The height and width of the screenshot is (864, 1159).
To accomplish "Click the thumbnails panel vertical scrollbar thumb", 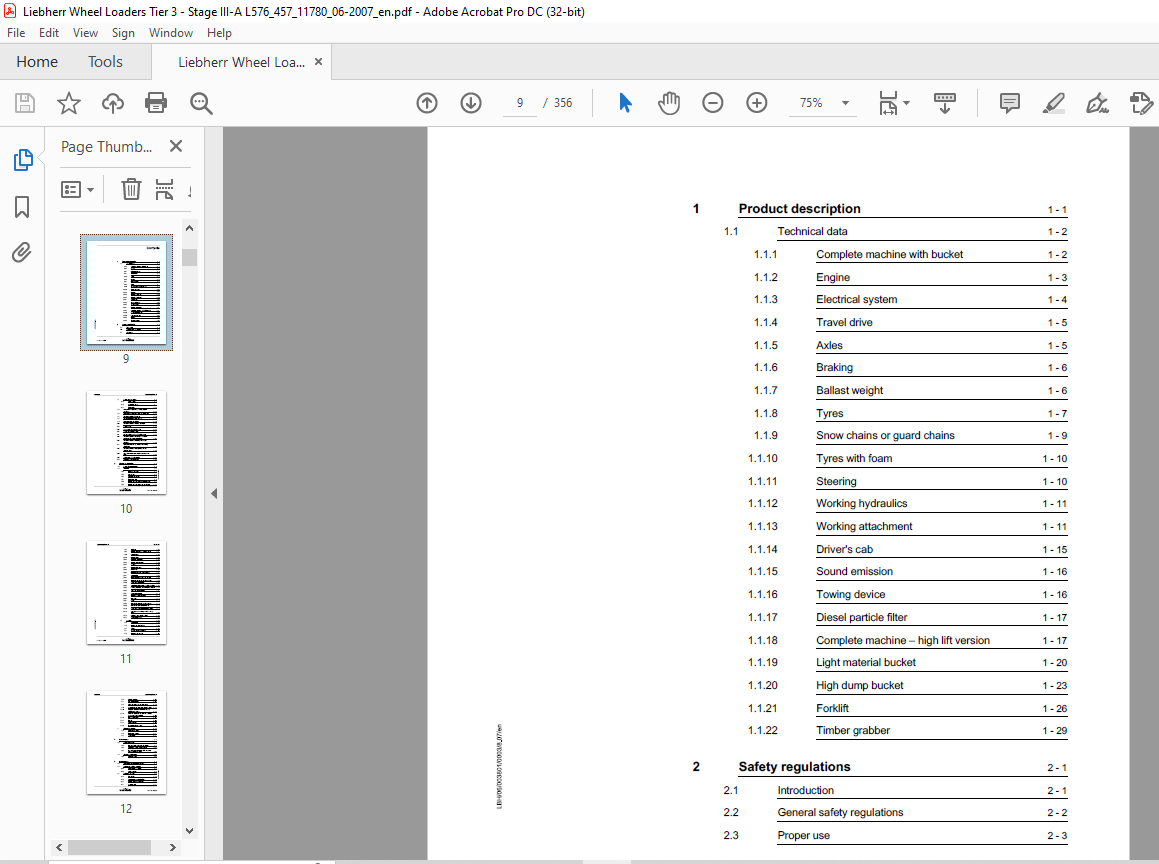I will 189,257.
